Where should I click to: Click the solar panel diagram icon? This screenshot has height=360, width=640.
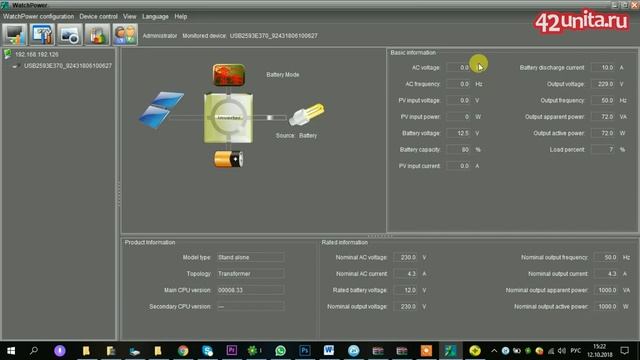click(161, 110)
